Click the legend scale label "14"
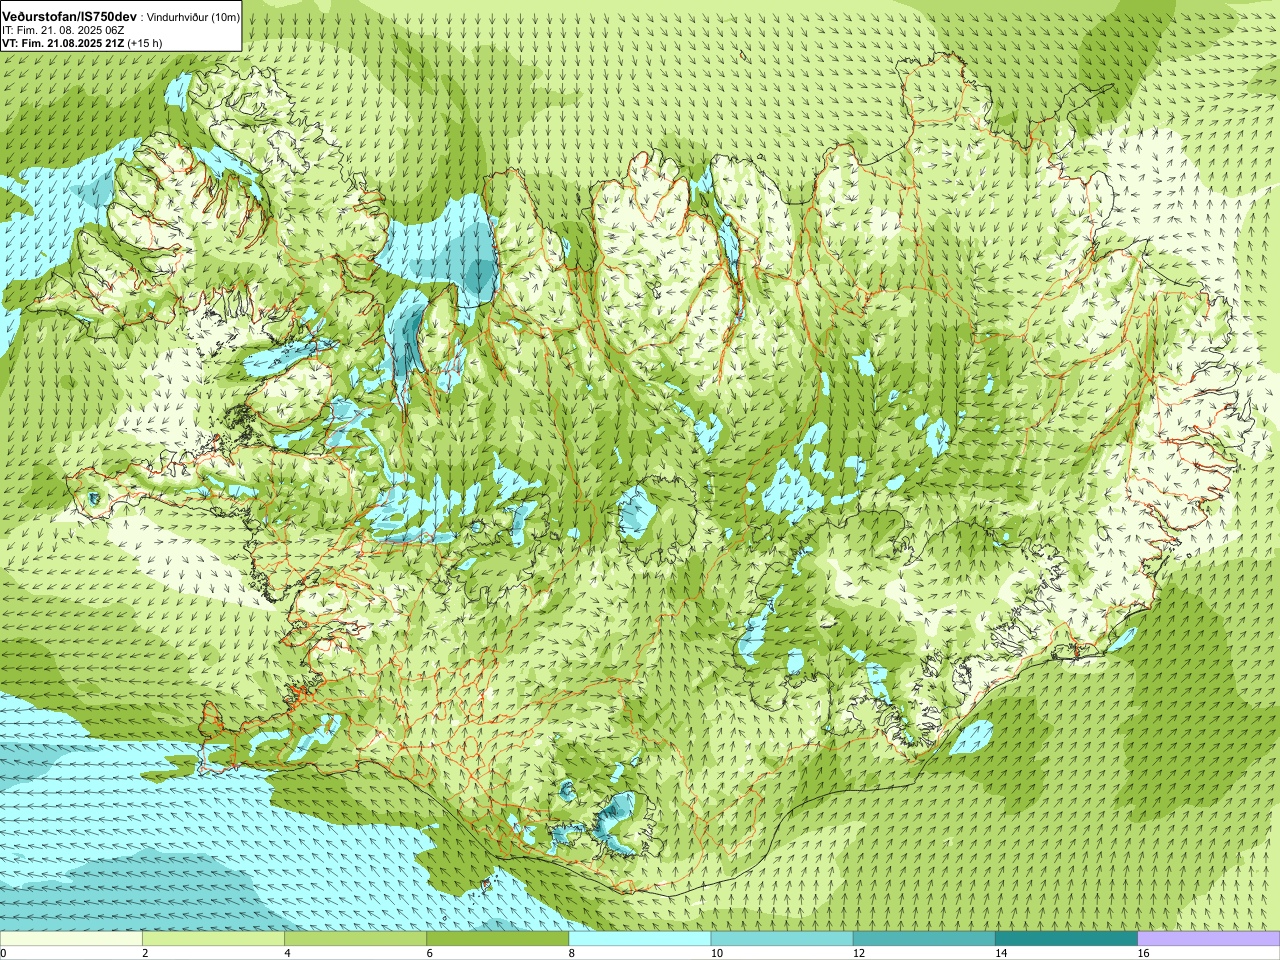1280x960 pixels. pos(1001,953)
